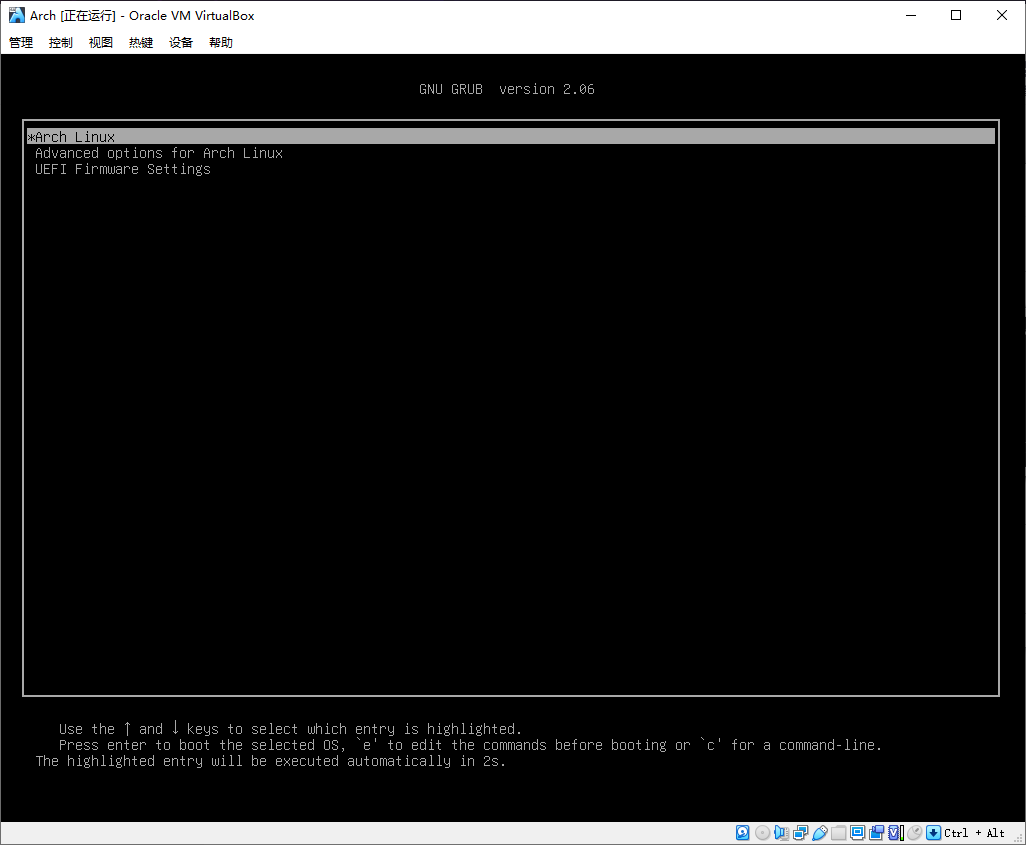Expand the 热键 menu

point(140,42)
